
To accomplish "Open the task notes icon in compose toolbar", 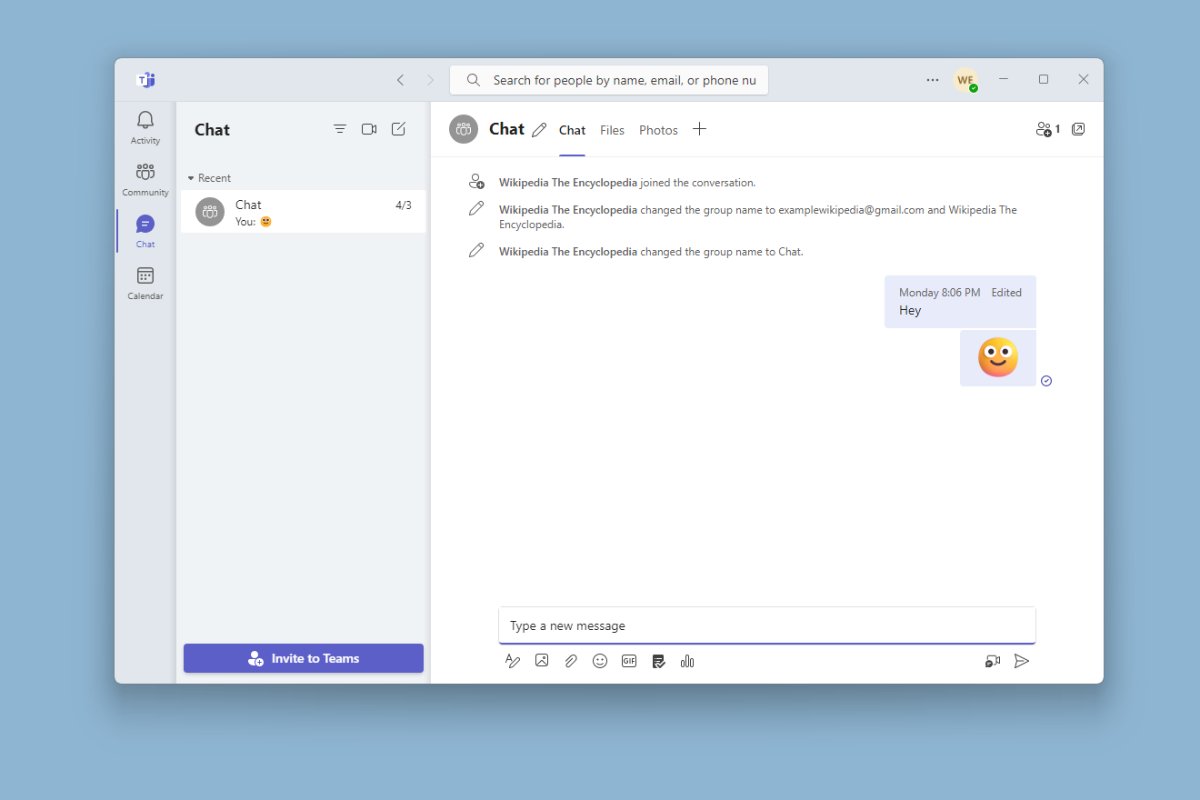I will (x=658, y=661).
